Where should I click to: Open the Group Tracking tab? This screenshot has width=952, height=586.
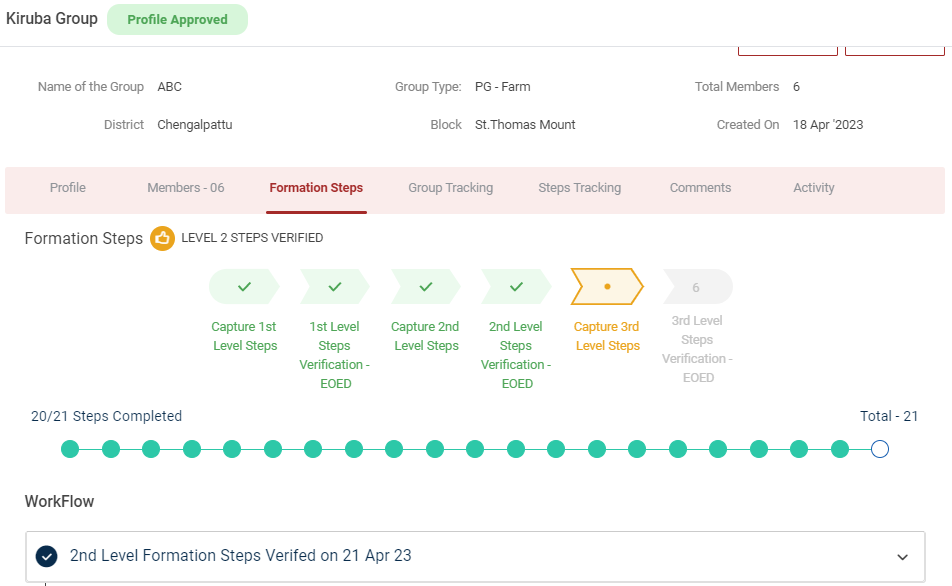point(450,188)
